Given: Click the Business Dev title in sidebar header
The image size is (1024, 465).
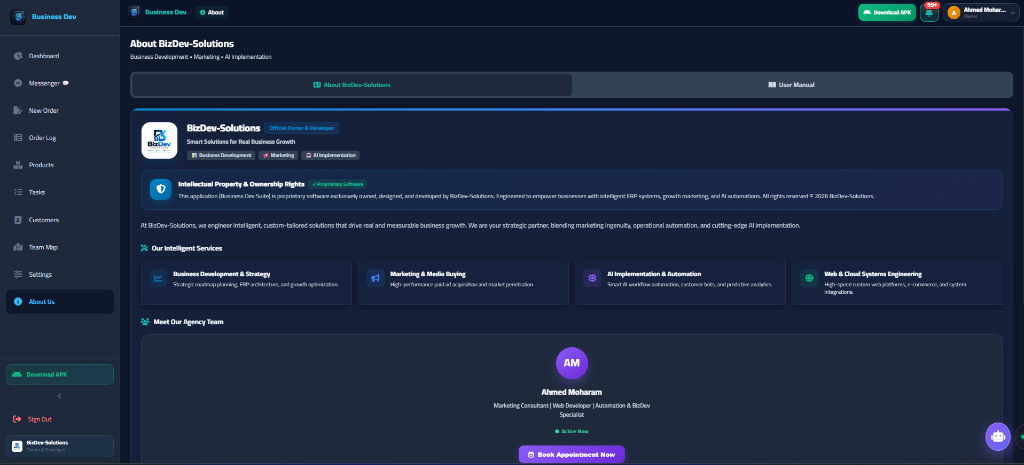Looking at the screenshot, I should pyautogui.click(x=54, y=16).
